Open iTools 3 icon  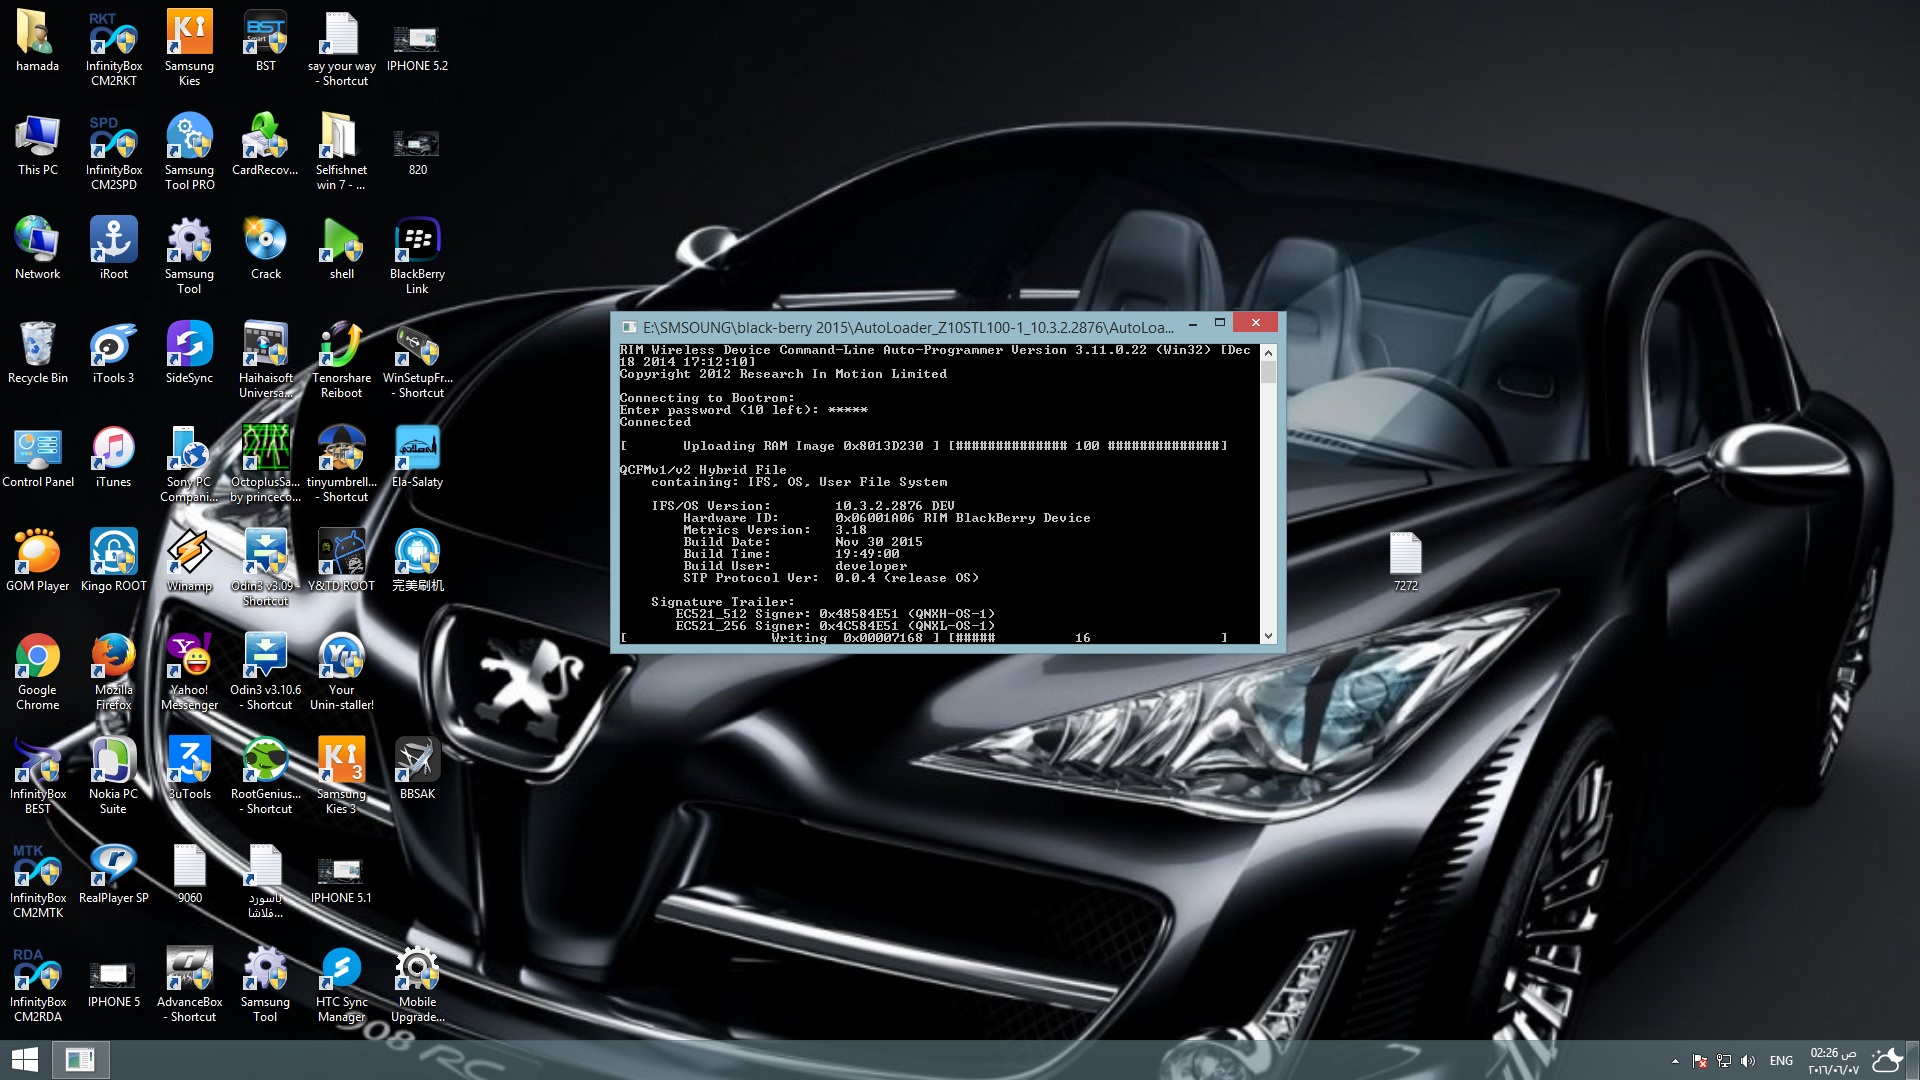point(113,354)
